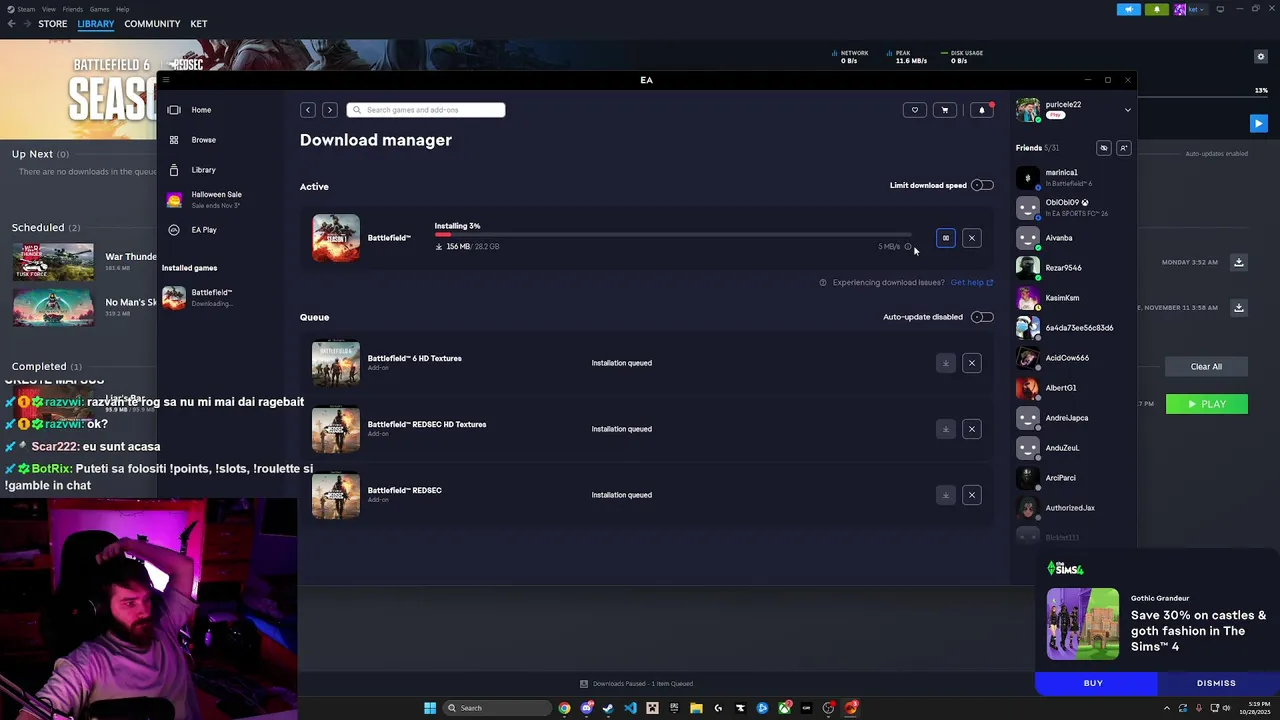Viewport: 1280px width, 720px height.
Task: Expand the puricele22 profile dropdown
Action: (1128, 110)
